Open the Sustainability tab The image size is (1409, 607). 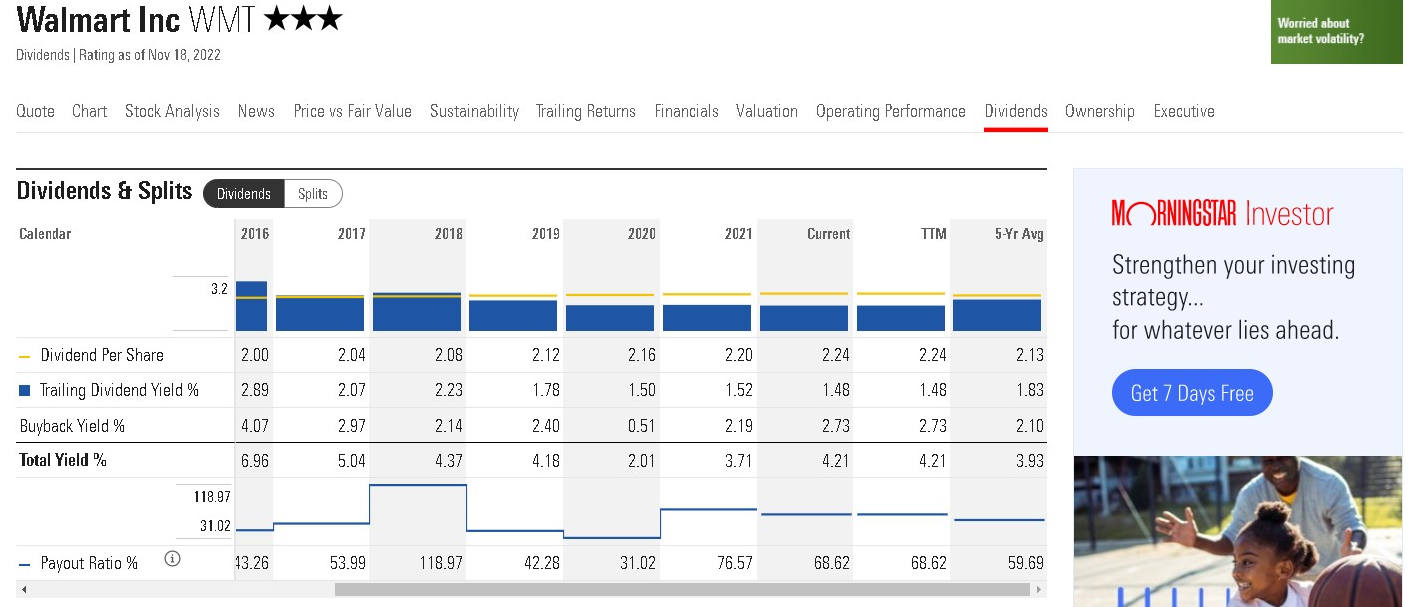coord(474,111)
